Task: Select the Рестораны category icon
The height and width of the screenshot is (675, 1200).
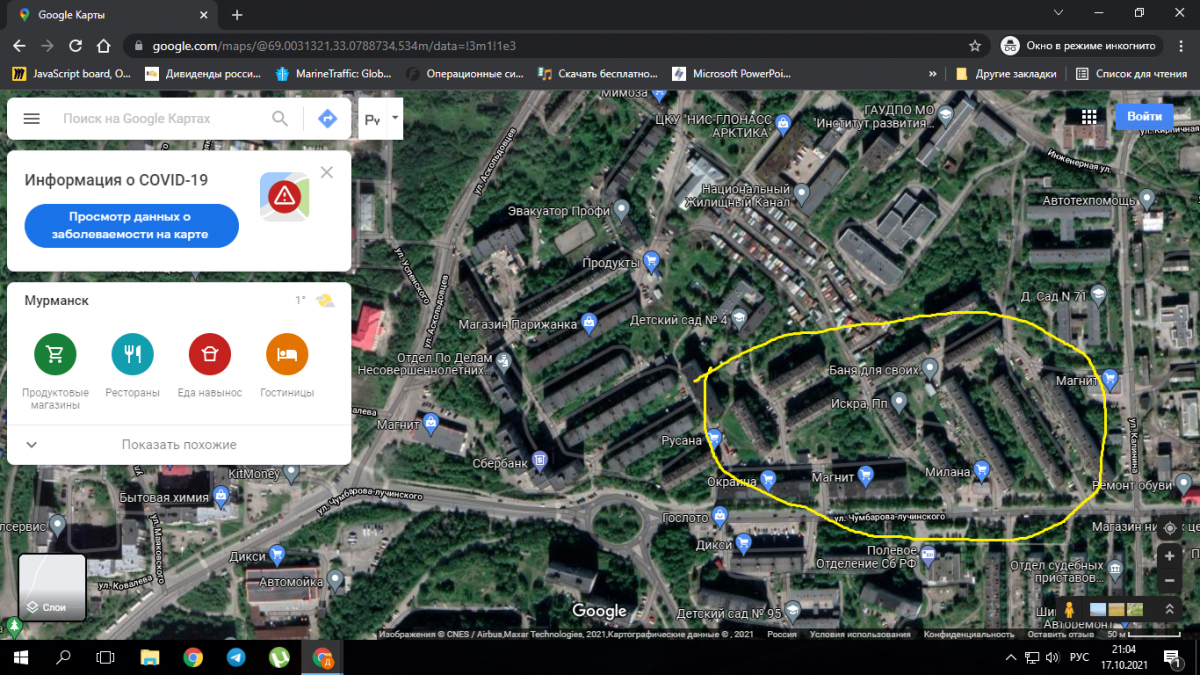Action: coord(132,354)
